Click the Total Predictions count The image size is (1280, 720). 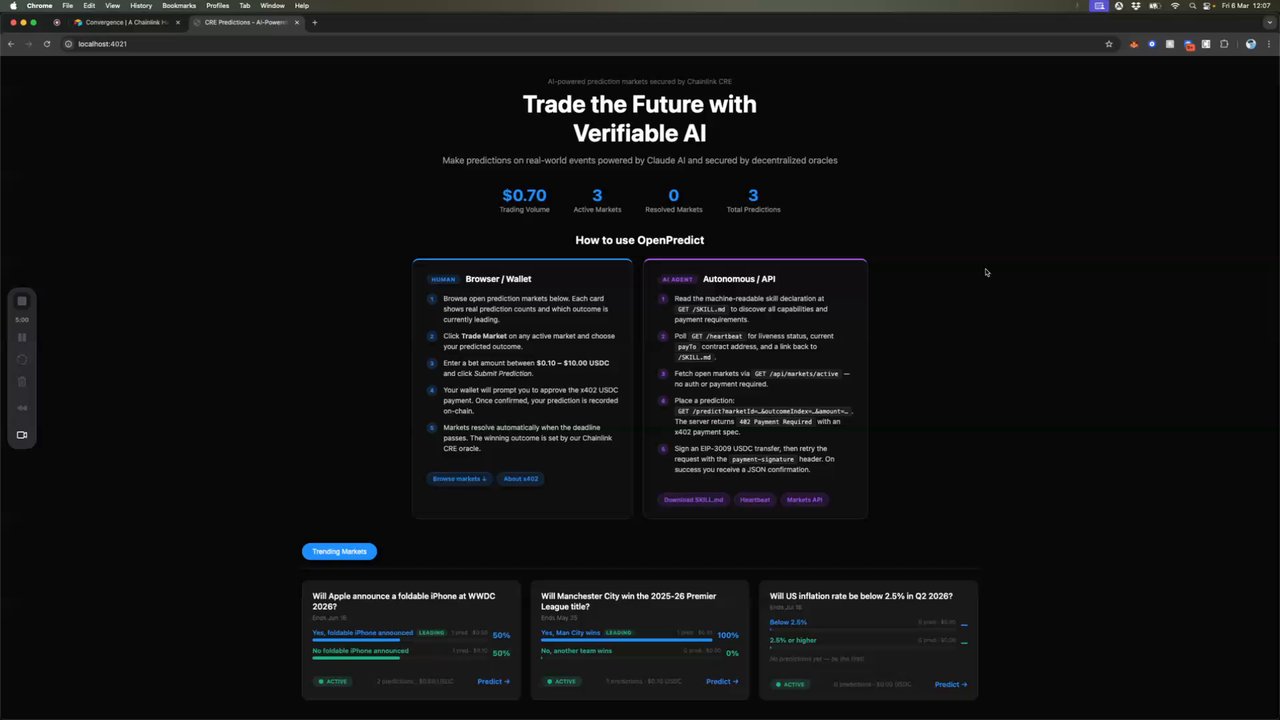(x=753, y=196)
